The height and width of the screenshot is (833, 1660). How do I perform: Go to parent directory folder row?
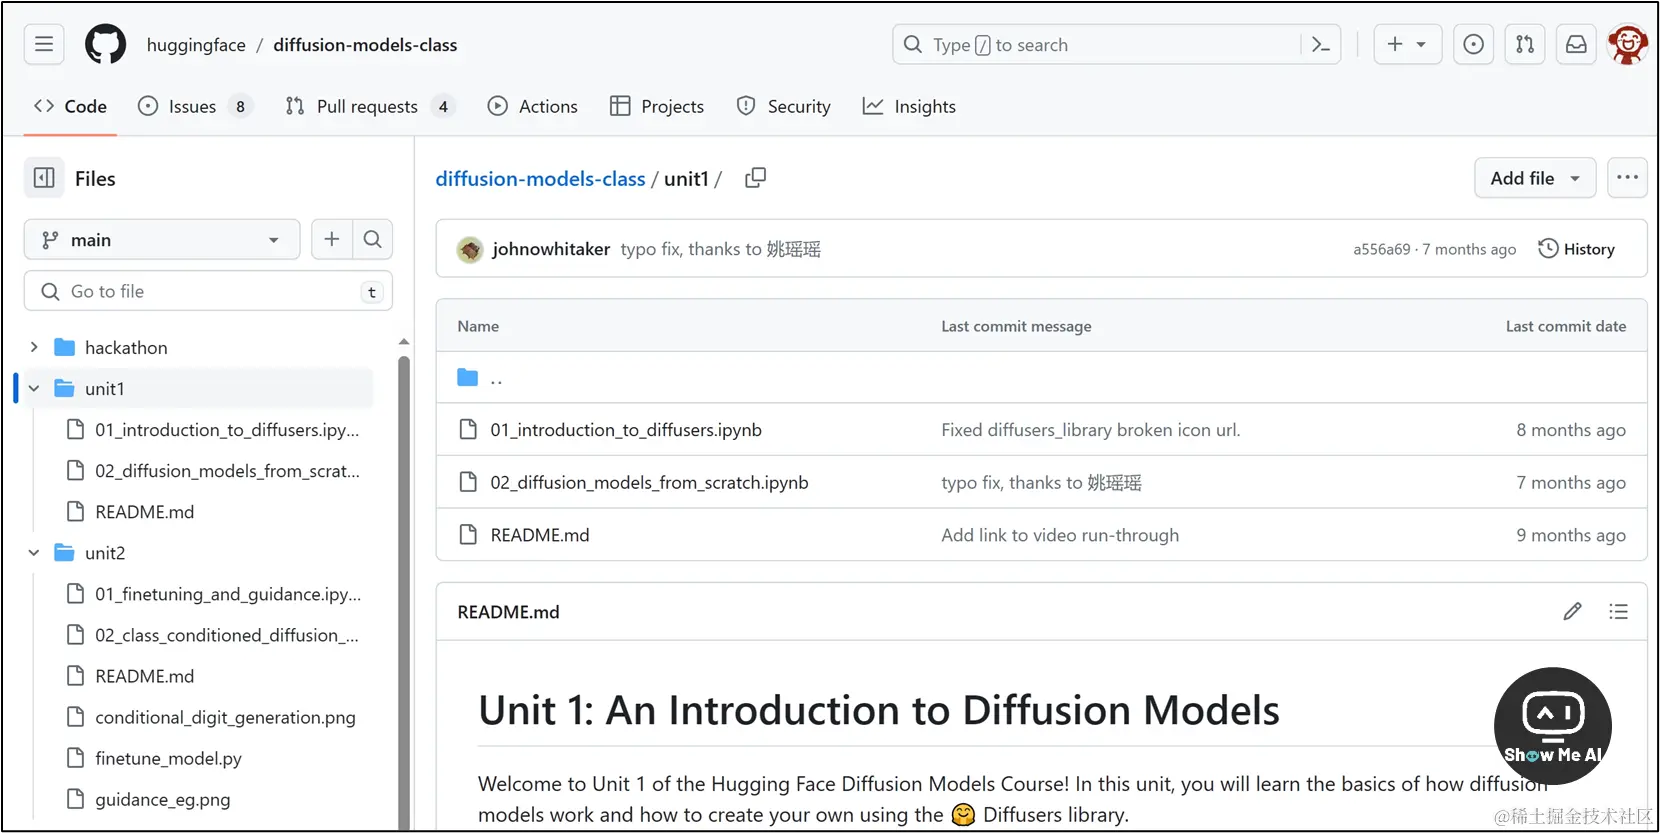pyautogui.click(x=1041, y=377)
